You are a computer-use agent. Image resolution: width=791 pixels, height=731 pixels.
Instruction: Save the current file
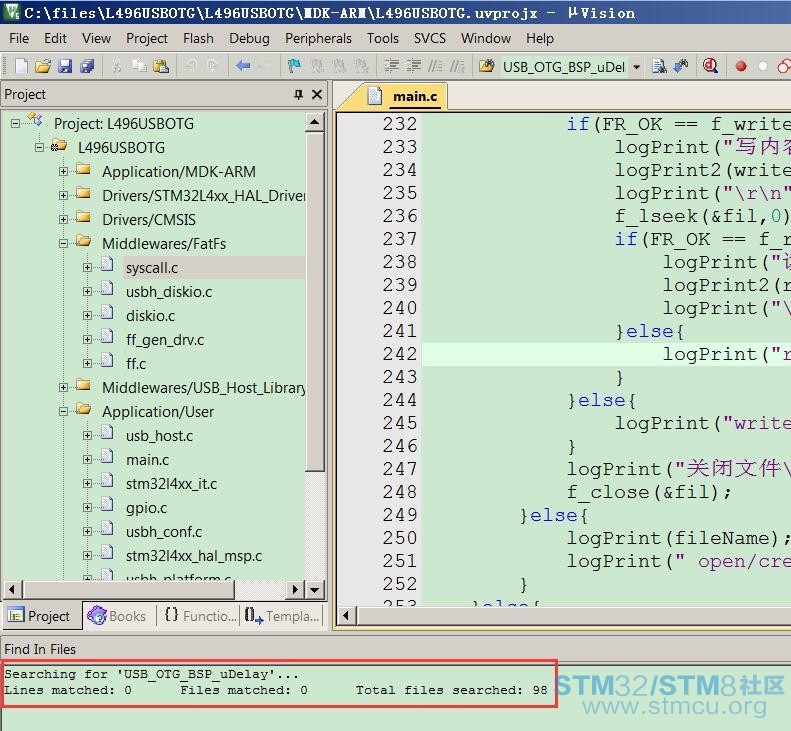pyautogui.click(x=65, y=66)
